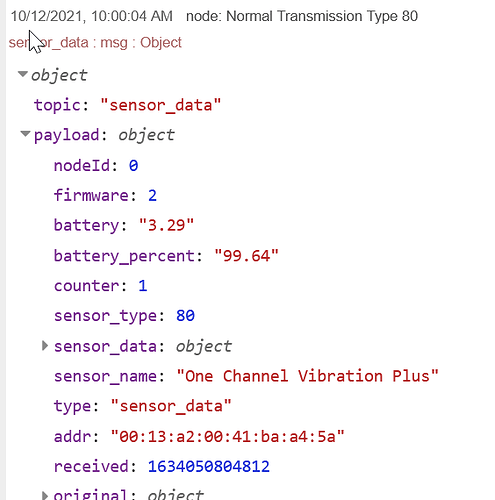The height and width of the screenshot is (500, 495).
Task: Select the topic "sensor_data" value
Action: click(161, 105)
